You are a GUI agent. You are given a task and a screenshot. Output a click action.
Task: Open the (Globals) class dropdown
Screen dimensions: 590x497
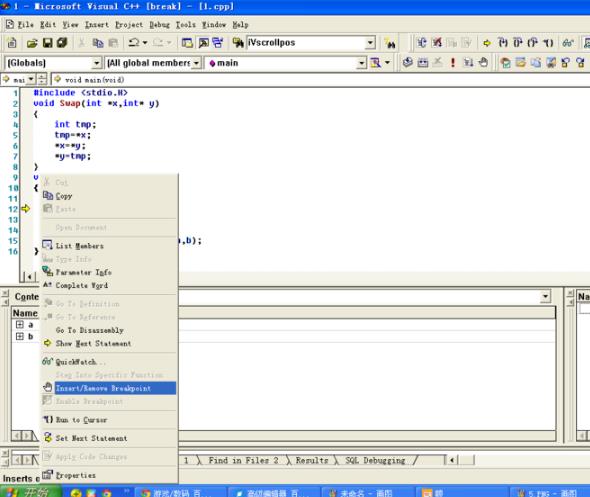click(97, 63)
